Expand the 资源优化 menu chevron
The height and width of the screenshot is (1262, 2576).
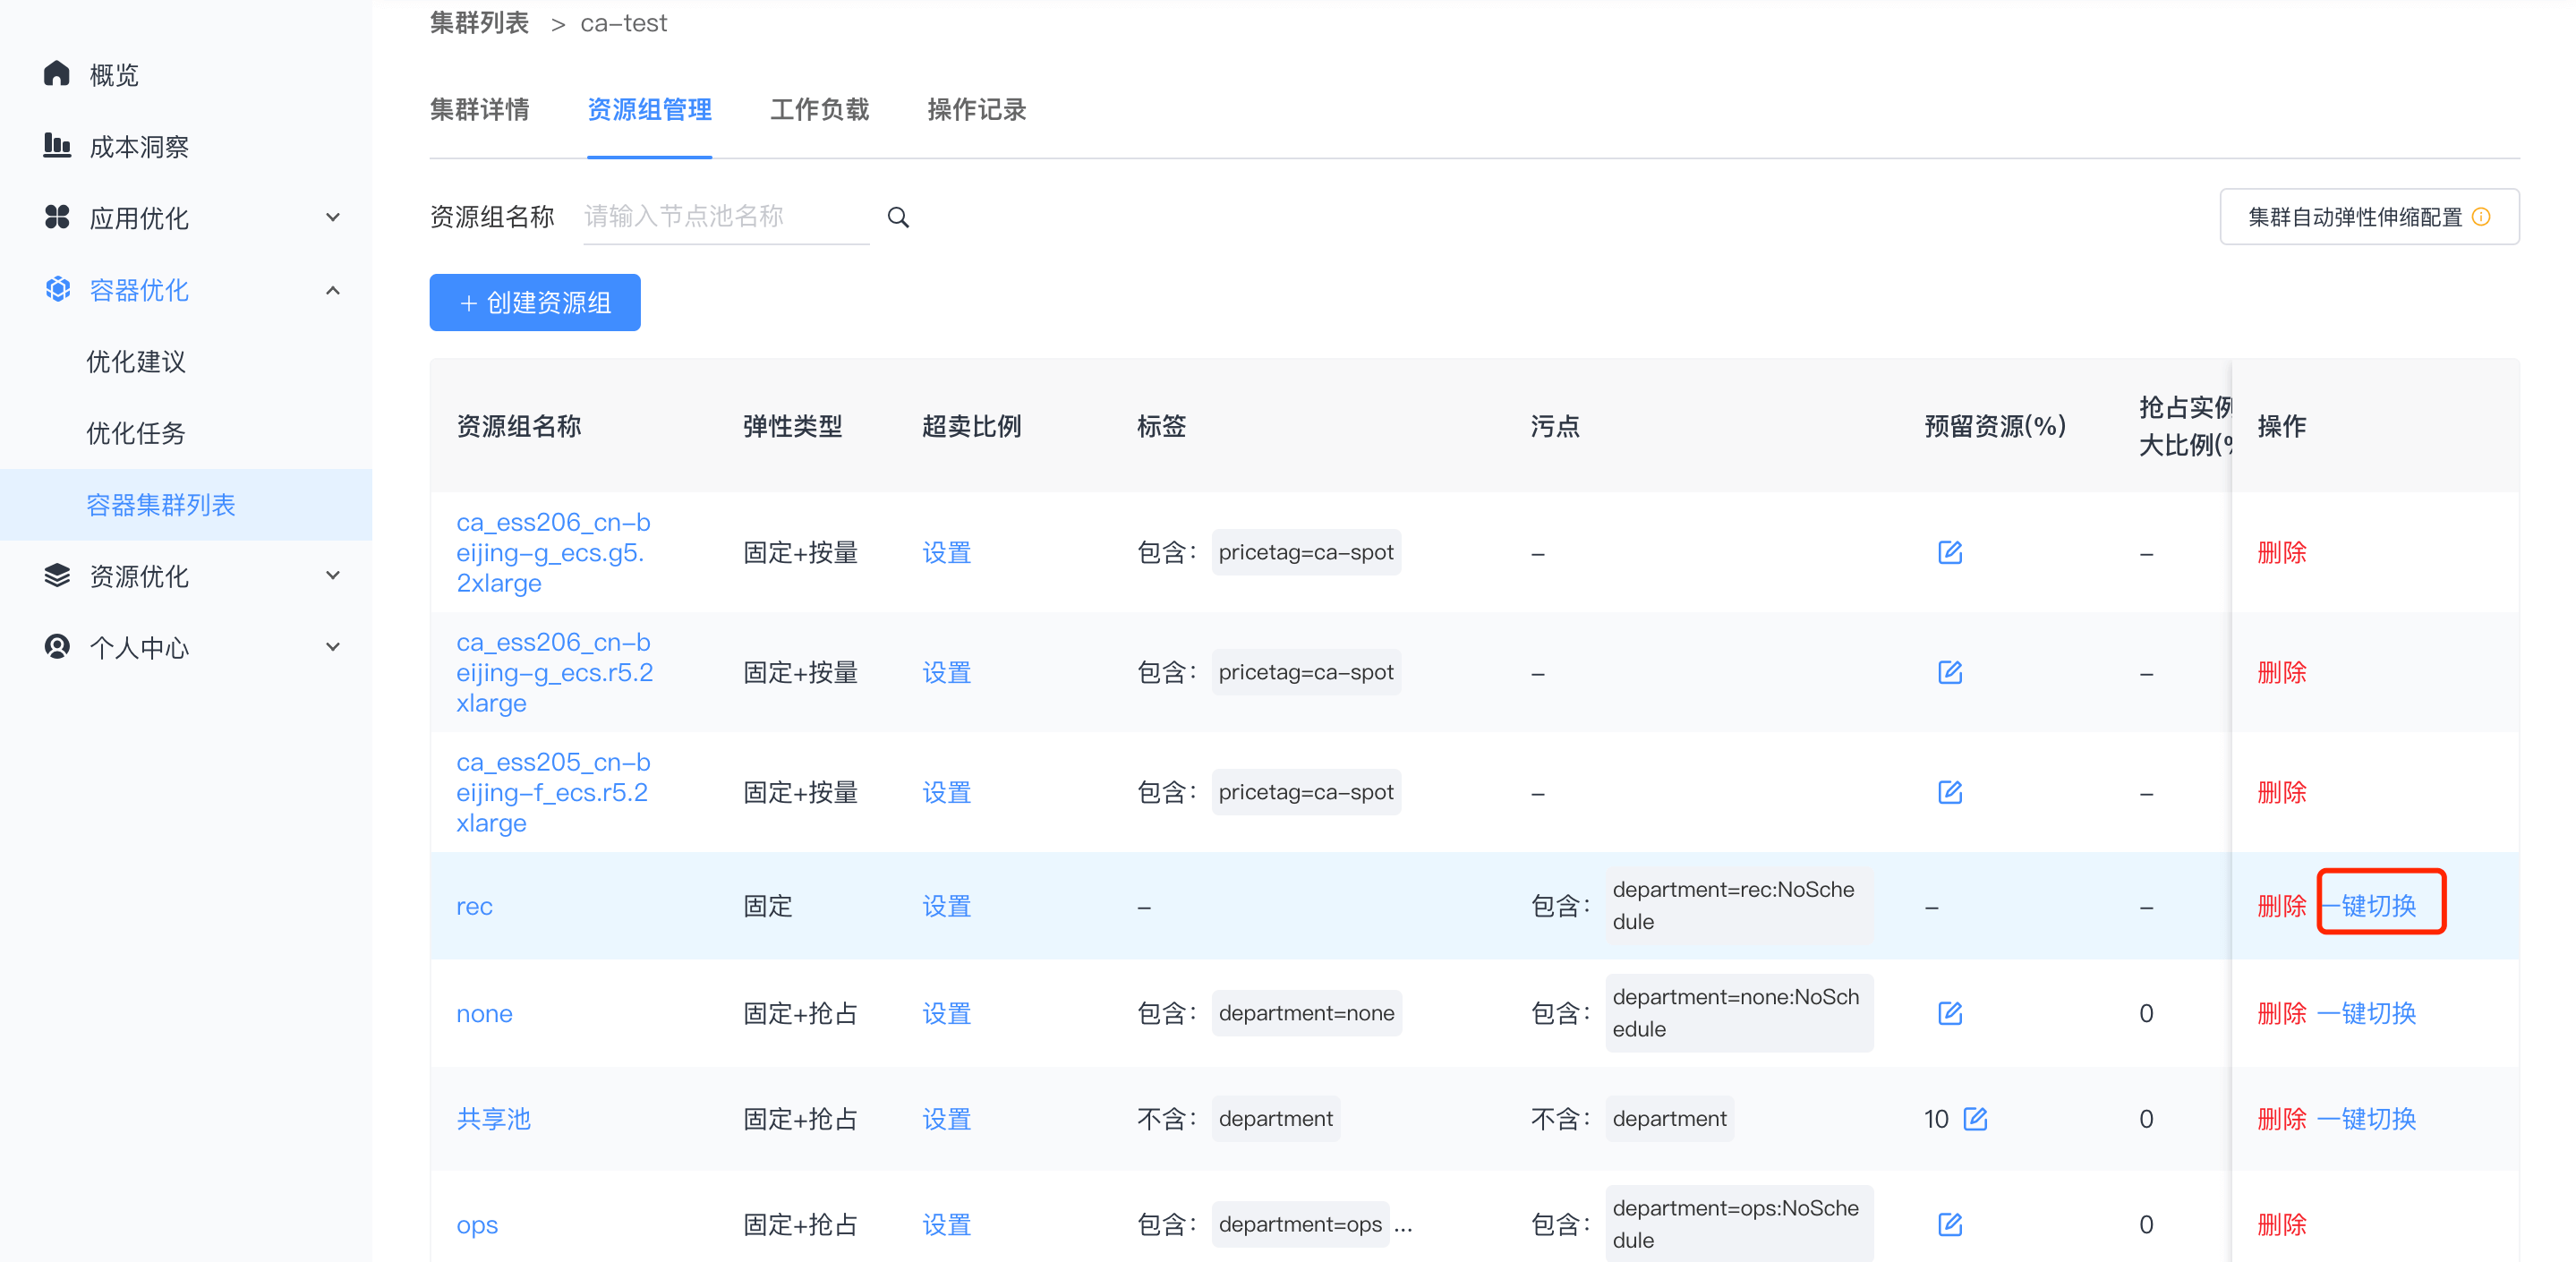(x=333, y=575)
